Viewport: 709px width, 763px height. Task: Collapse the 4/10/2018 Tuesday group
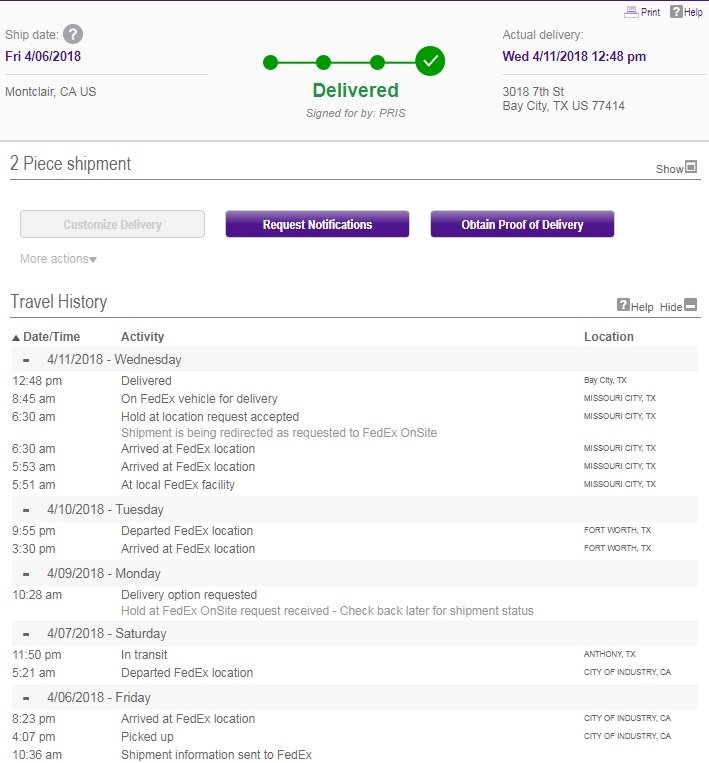click(26, 510)
